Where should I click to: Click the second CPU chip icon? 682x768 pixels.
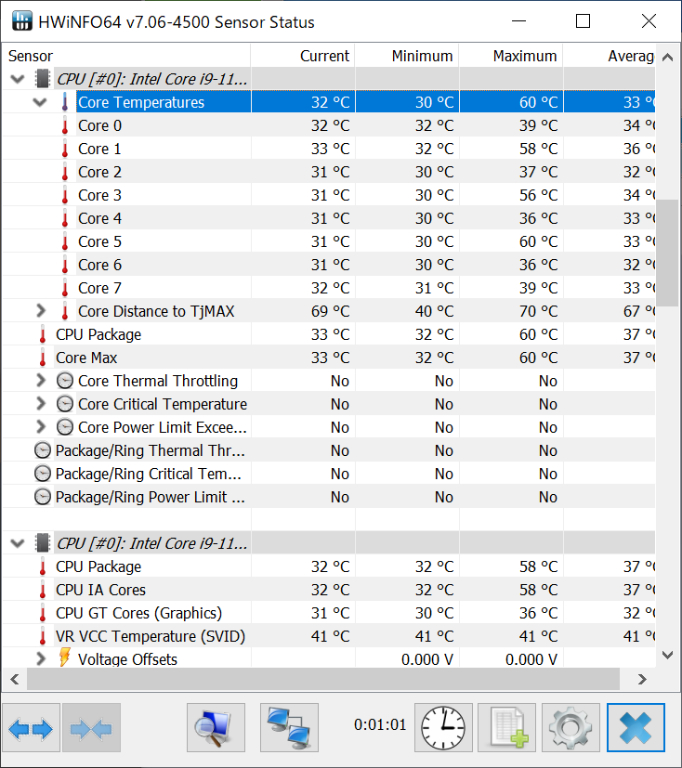click(43, 543)
